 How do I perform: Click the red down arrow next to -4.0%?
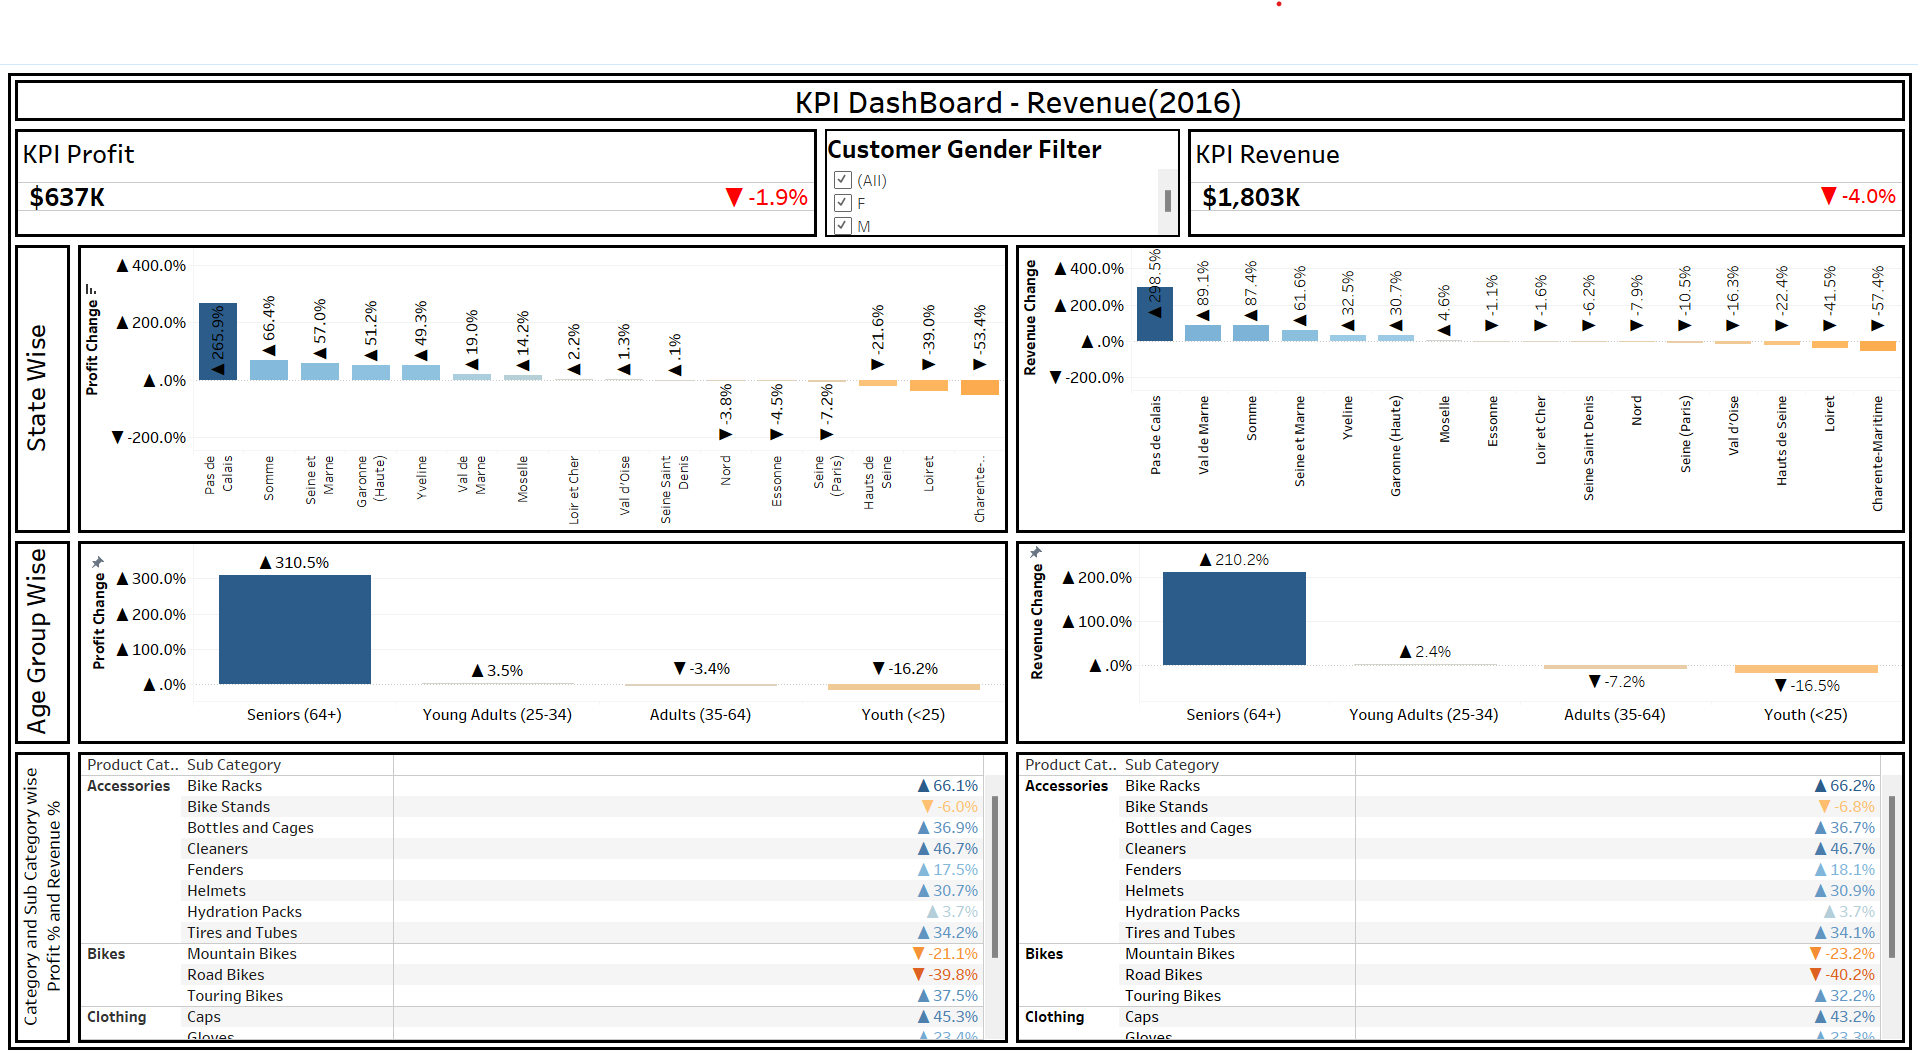[x=1829, y=196]
